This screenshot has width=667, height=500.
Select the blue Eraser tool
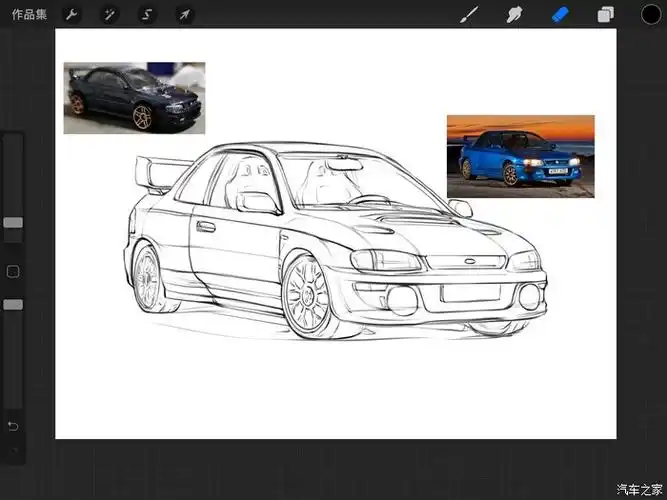[x=561, y=14]
